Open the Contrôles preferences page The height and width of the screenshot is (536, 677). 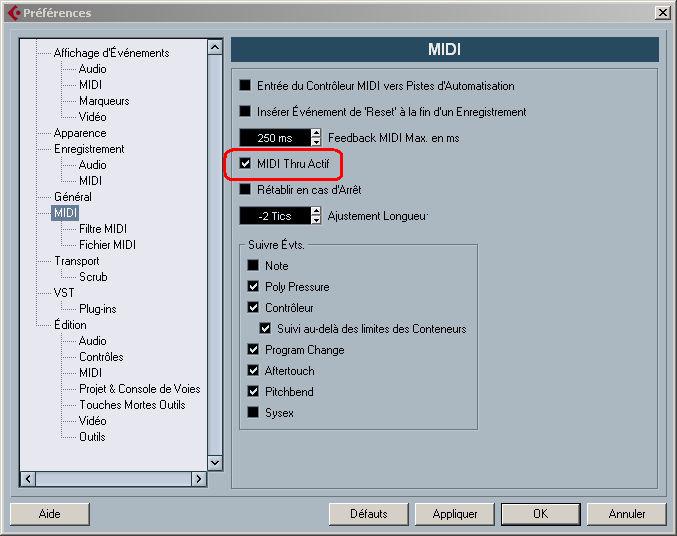click(101, 356)
